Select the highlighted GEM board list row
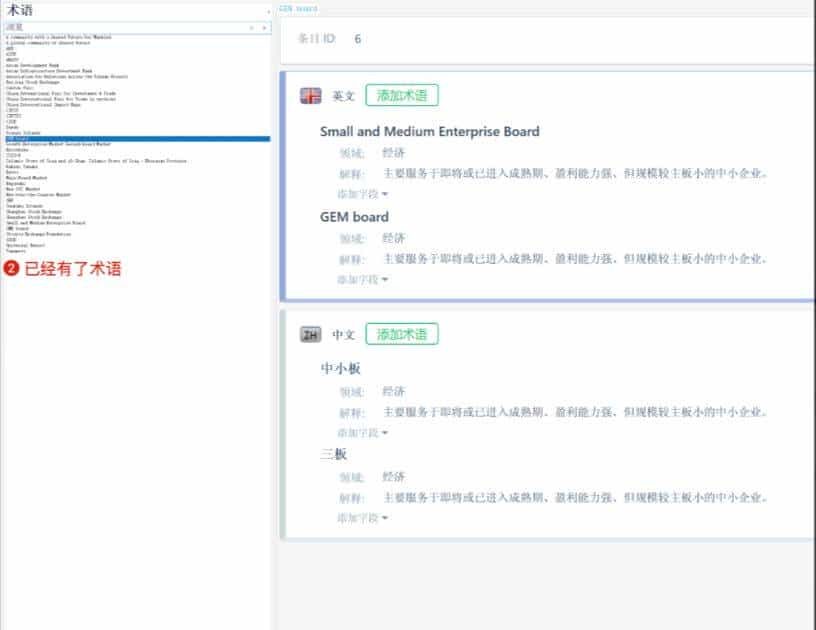Screen dimensions: 816x630 point(138,139)
